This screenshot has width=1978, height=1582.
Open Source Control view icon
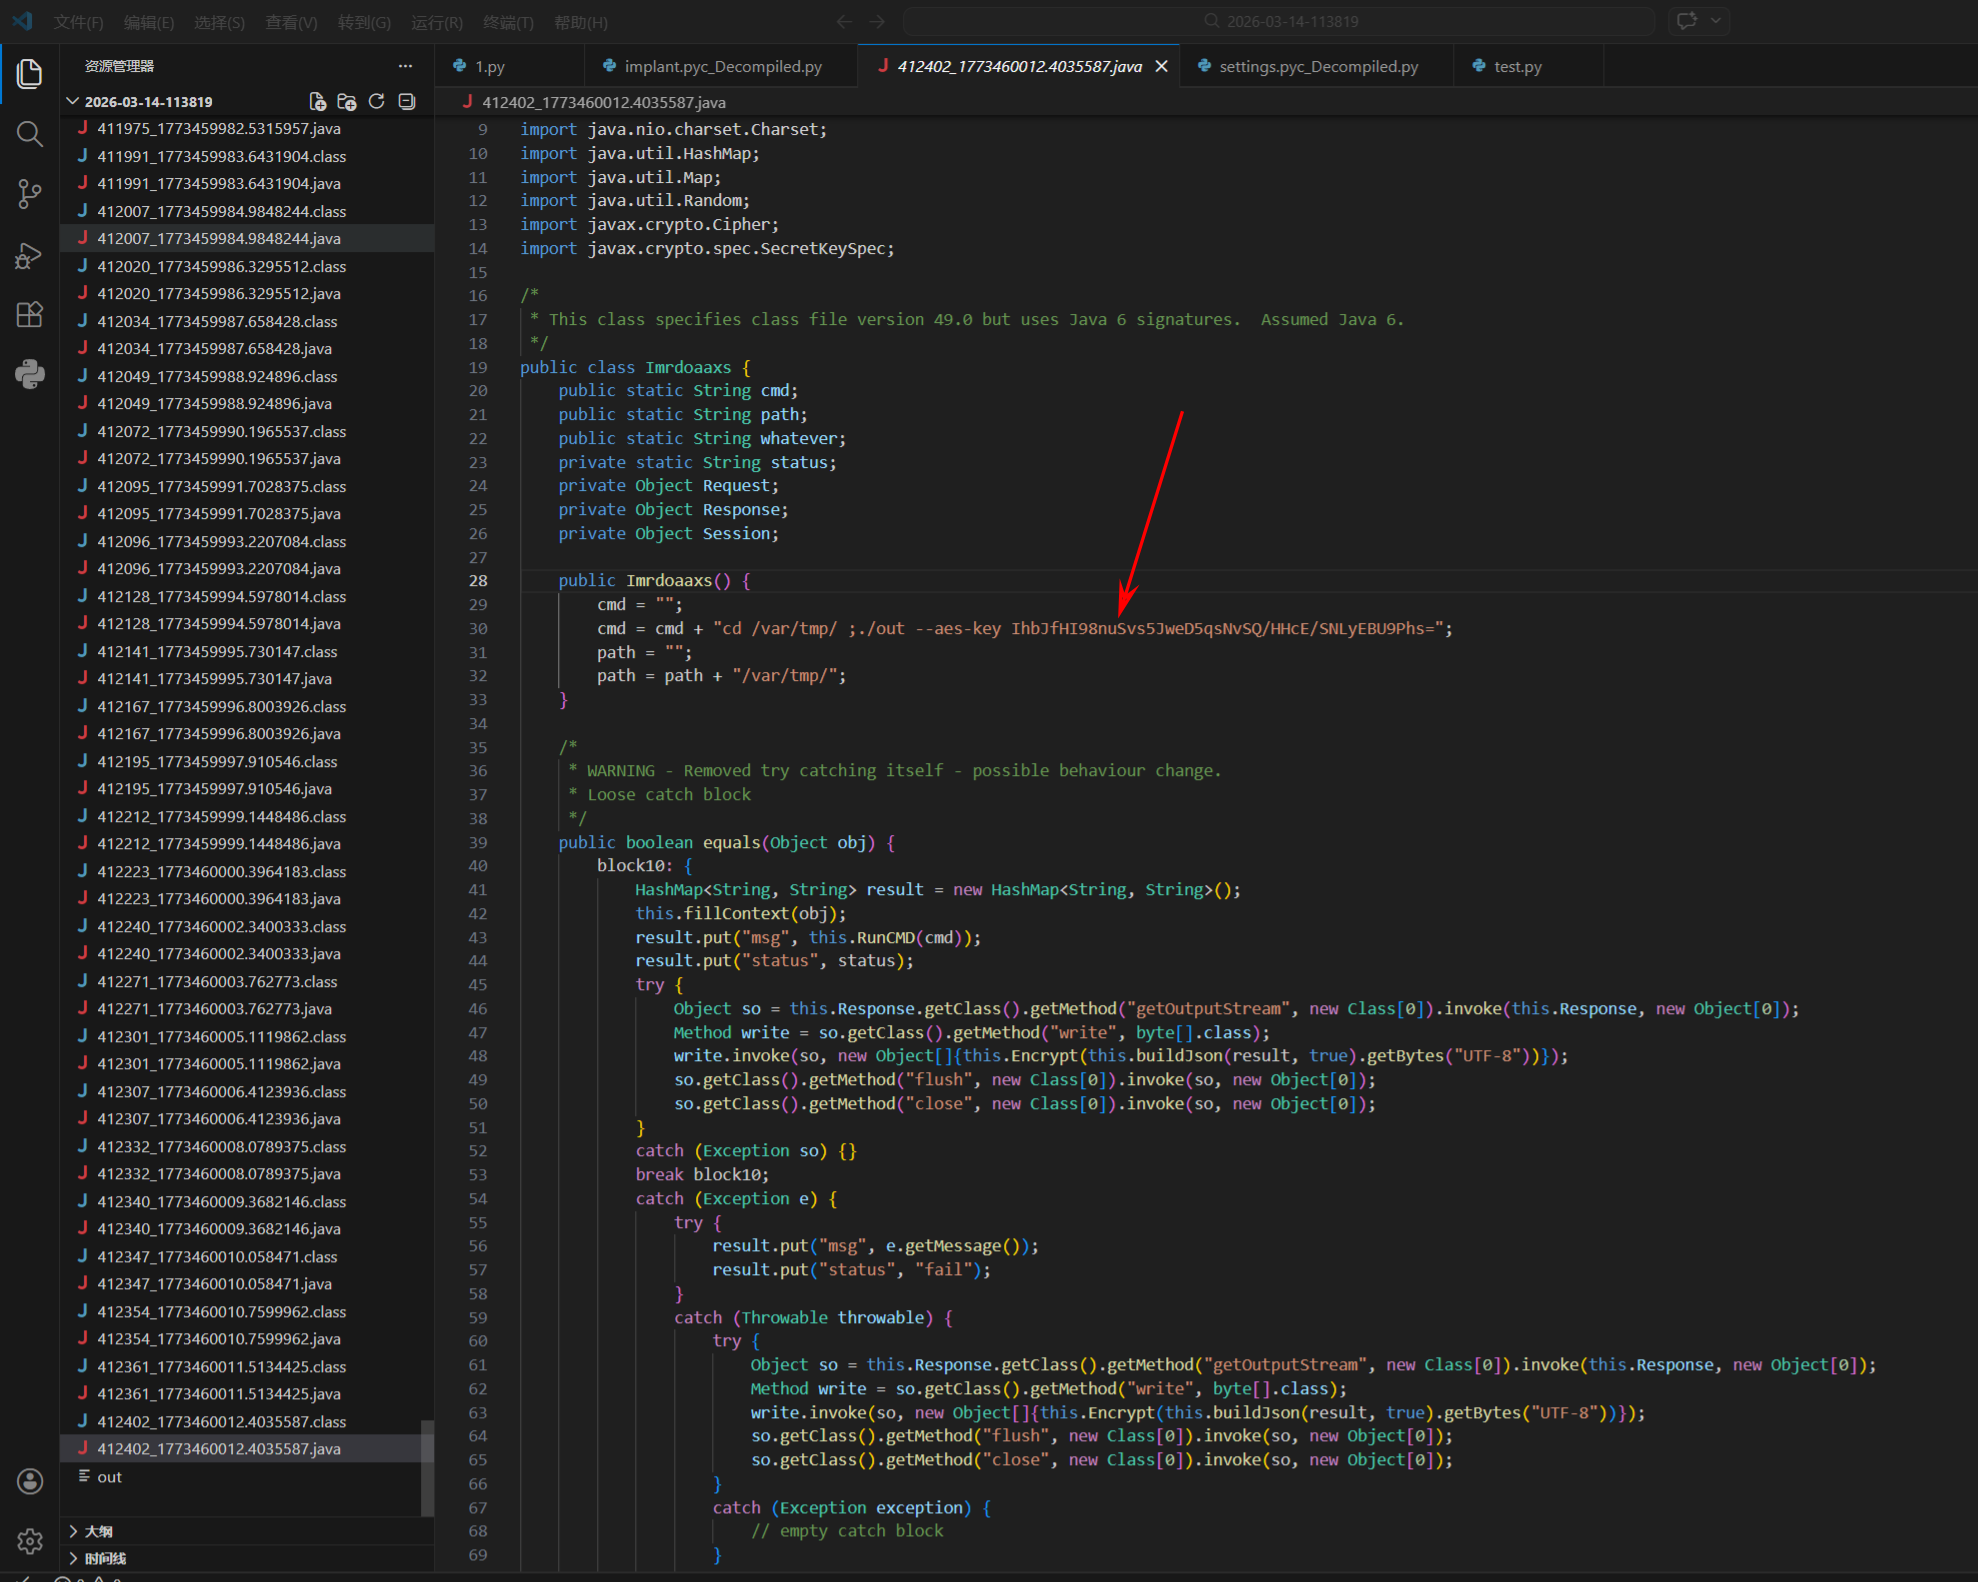click(30, 194)
